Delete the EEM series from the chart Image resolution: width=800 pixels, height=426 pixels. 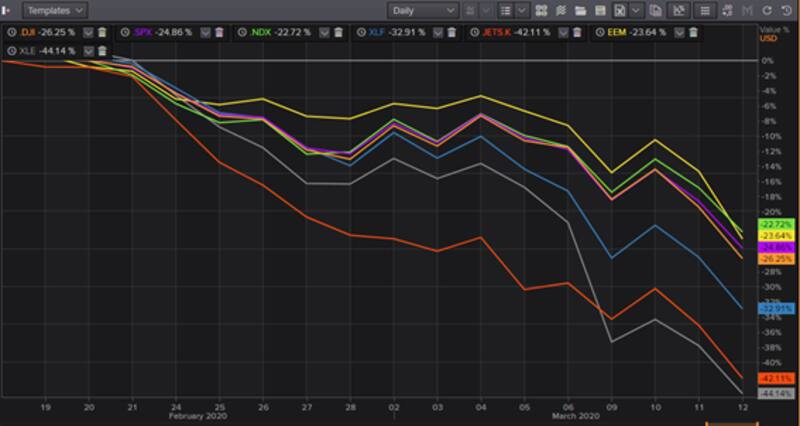point(693,32)
